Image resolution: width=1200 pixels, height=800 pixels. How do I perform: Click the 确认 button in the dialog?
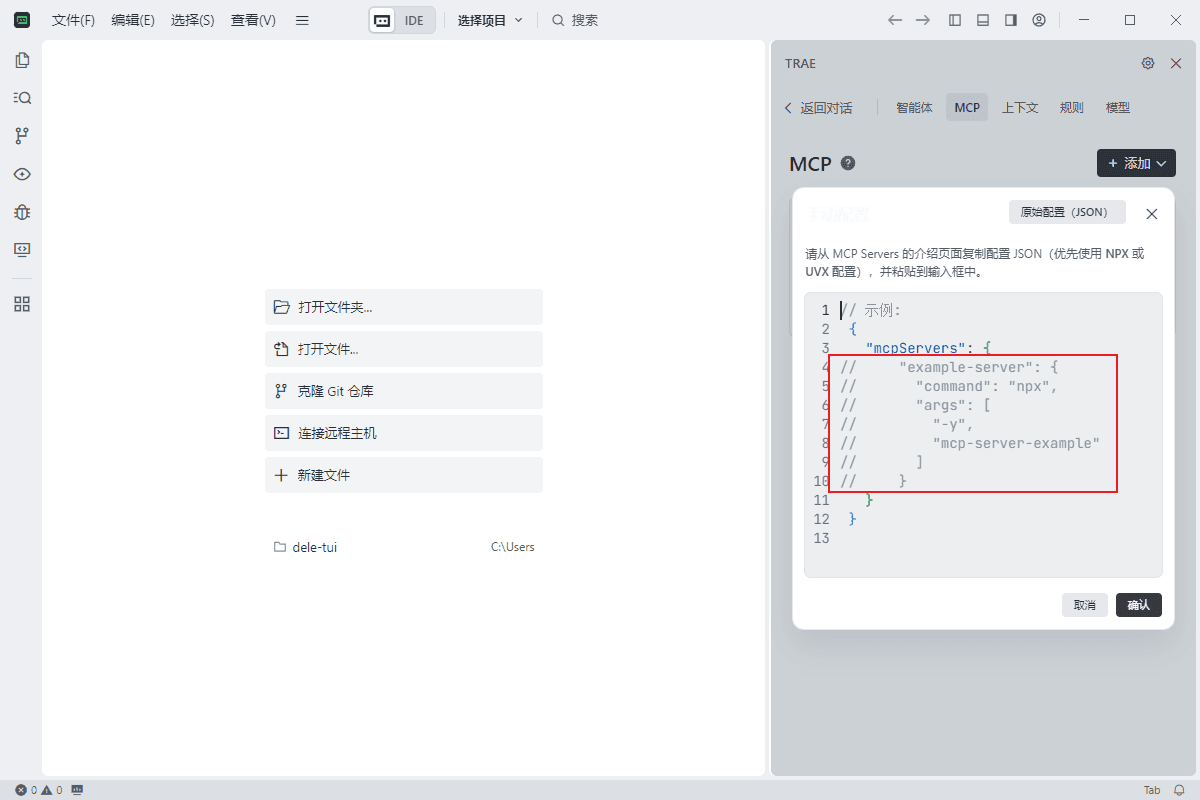(1138, 605)
